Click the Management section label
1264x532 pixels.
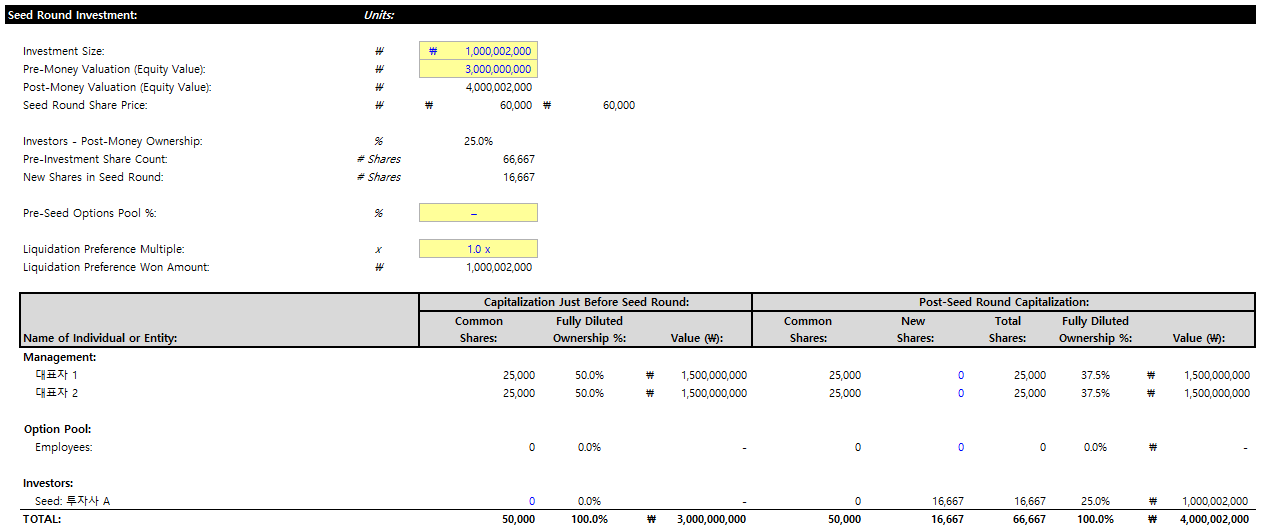coord(59,357)
